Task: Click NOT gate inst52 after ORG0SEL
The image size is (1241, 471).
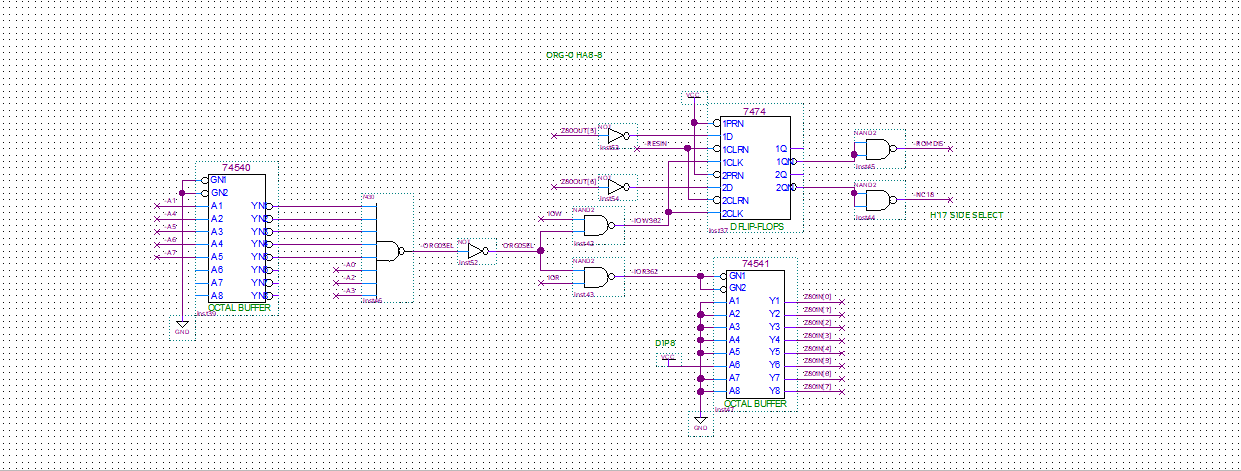Action: pos(476,250)
